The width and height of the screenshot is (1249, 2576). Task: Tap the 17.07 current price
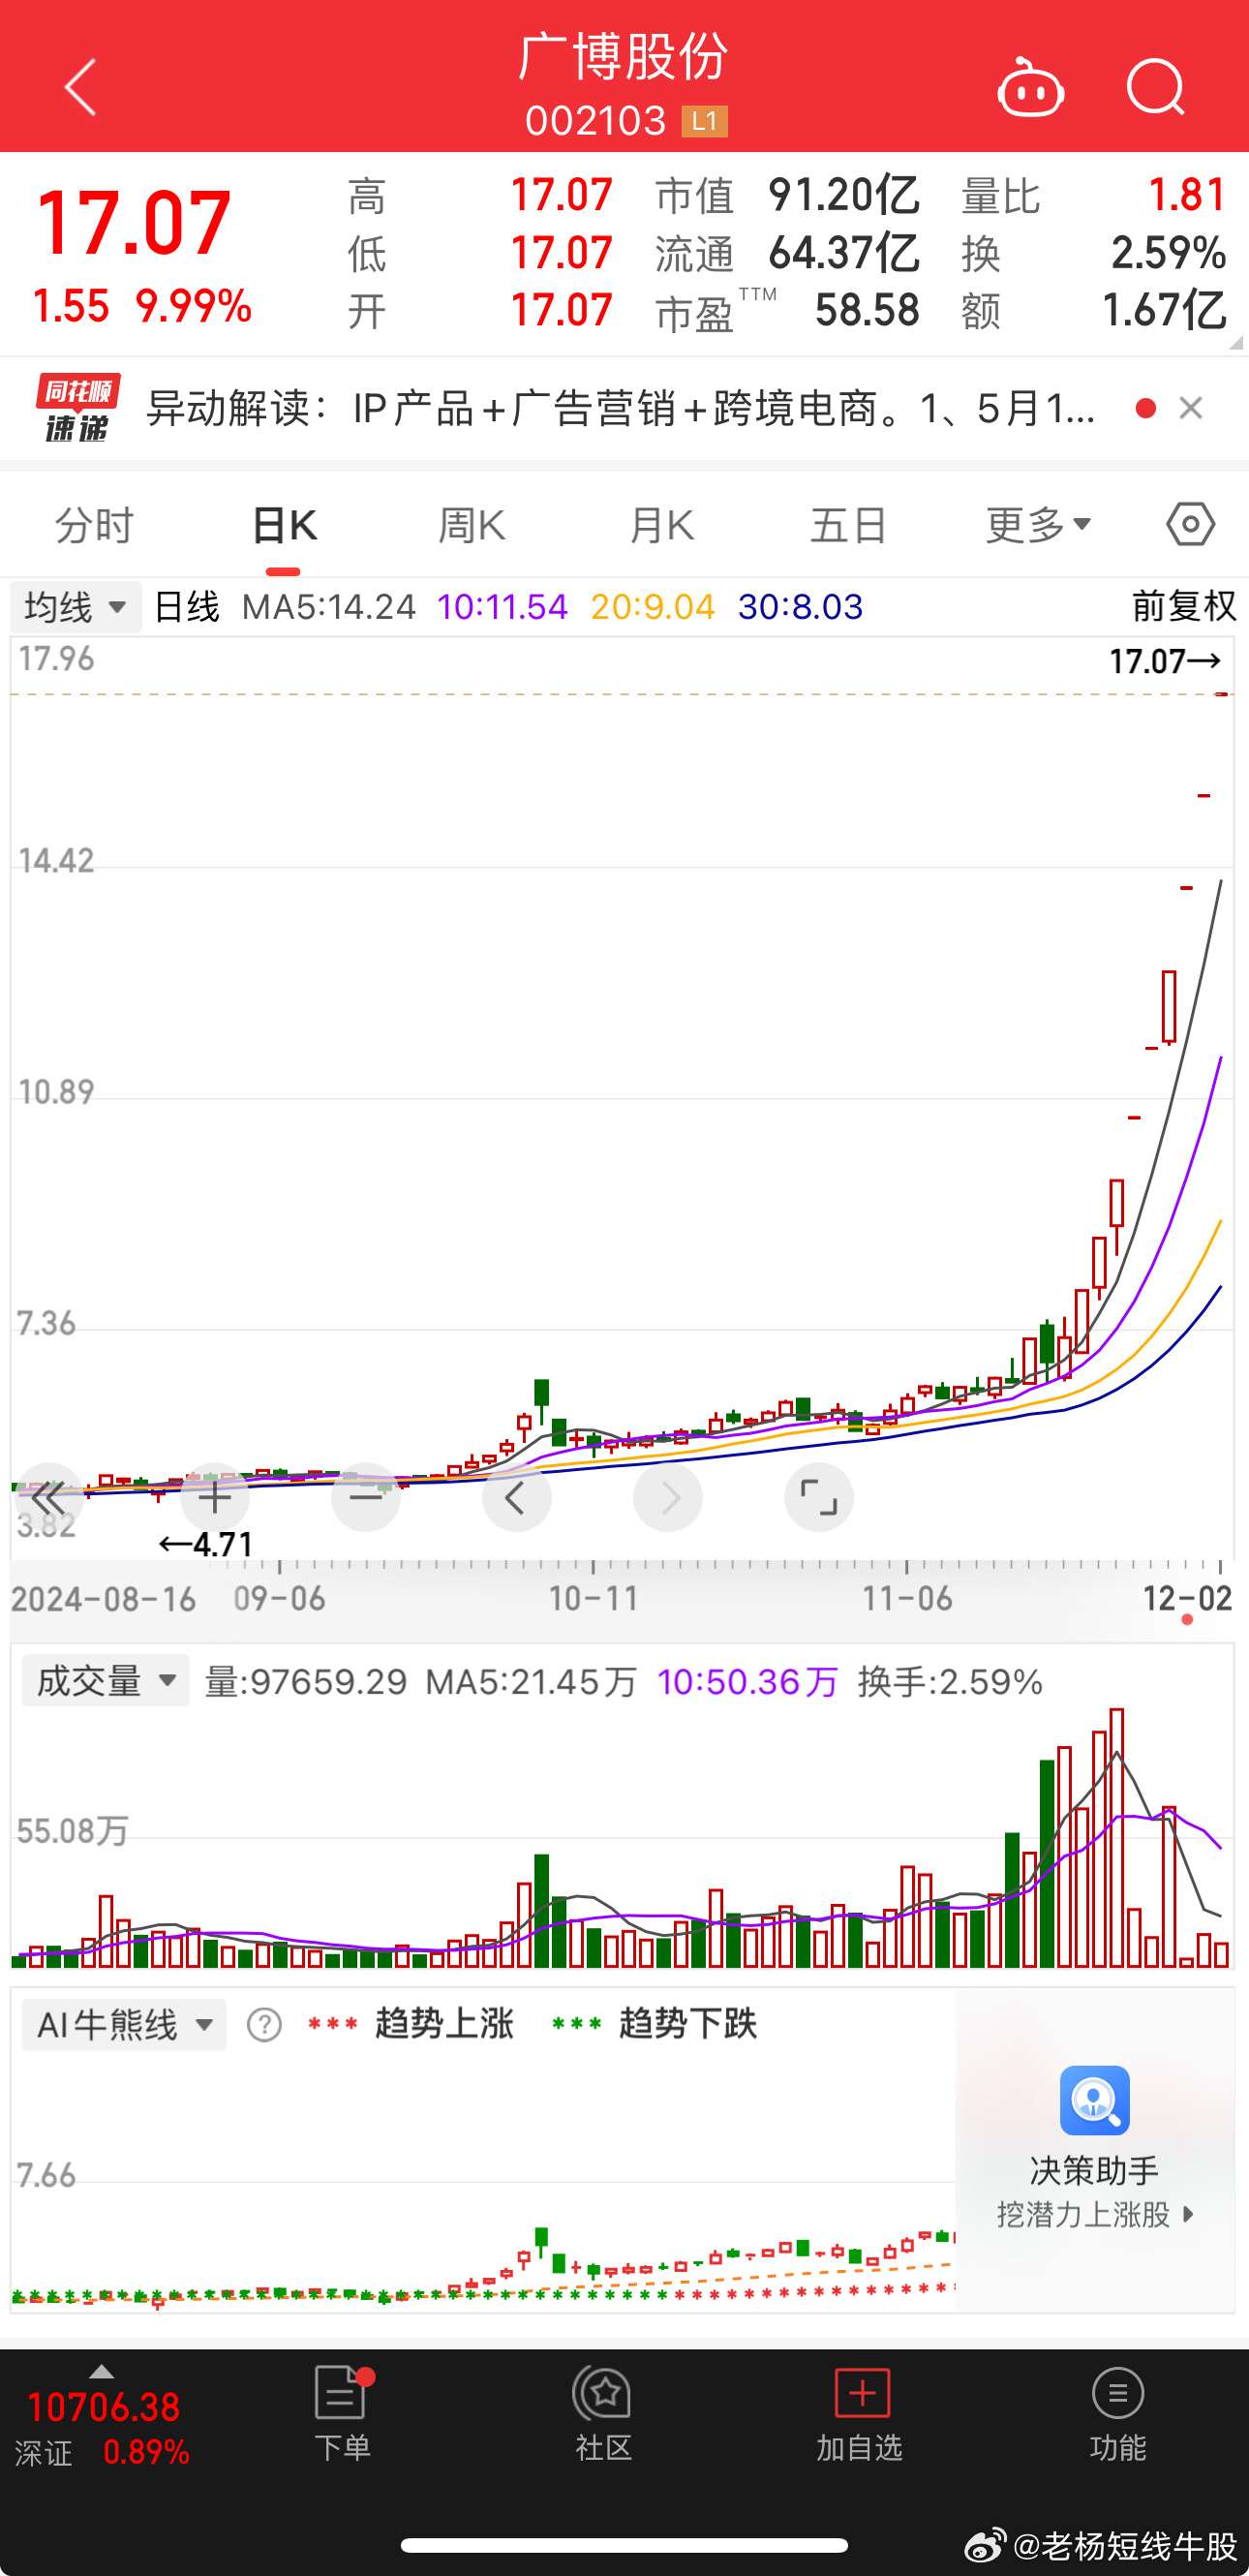[x=133, y=222]
